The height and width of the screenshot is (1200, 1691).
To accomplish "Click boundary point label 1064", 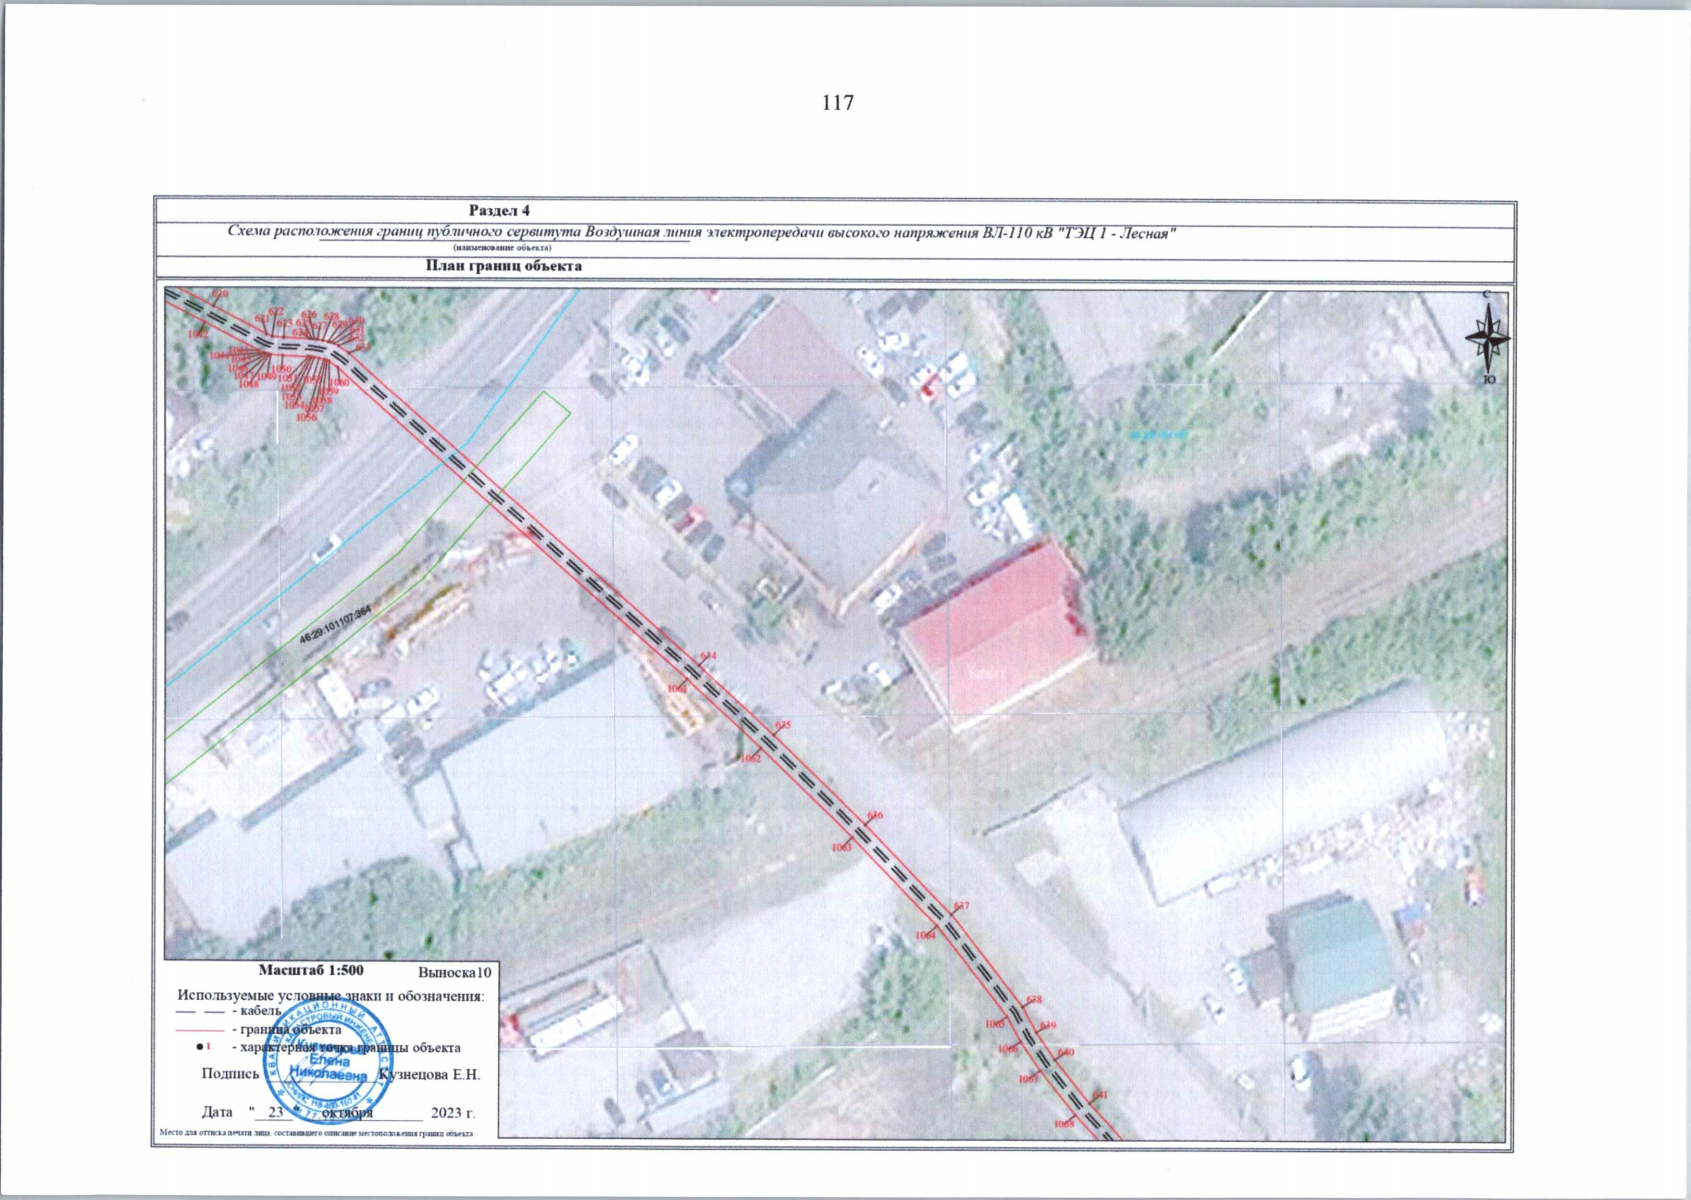I will coord(925,936).
